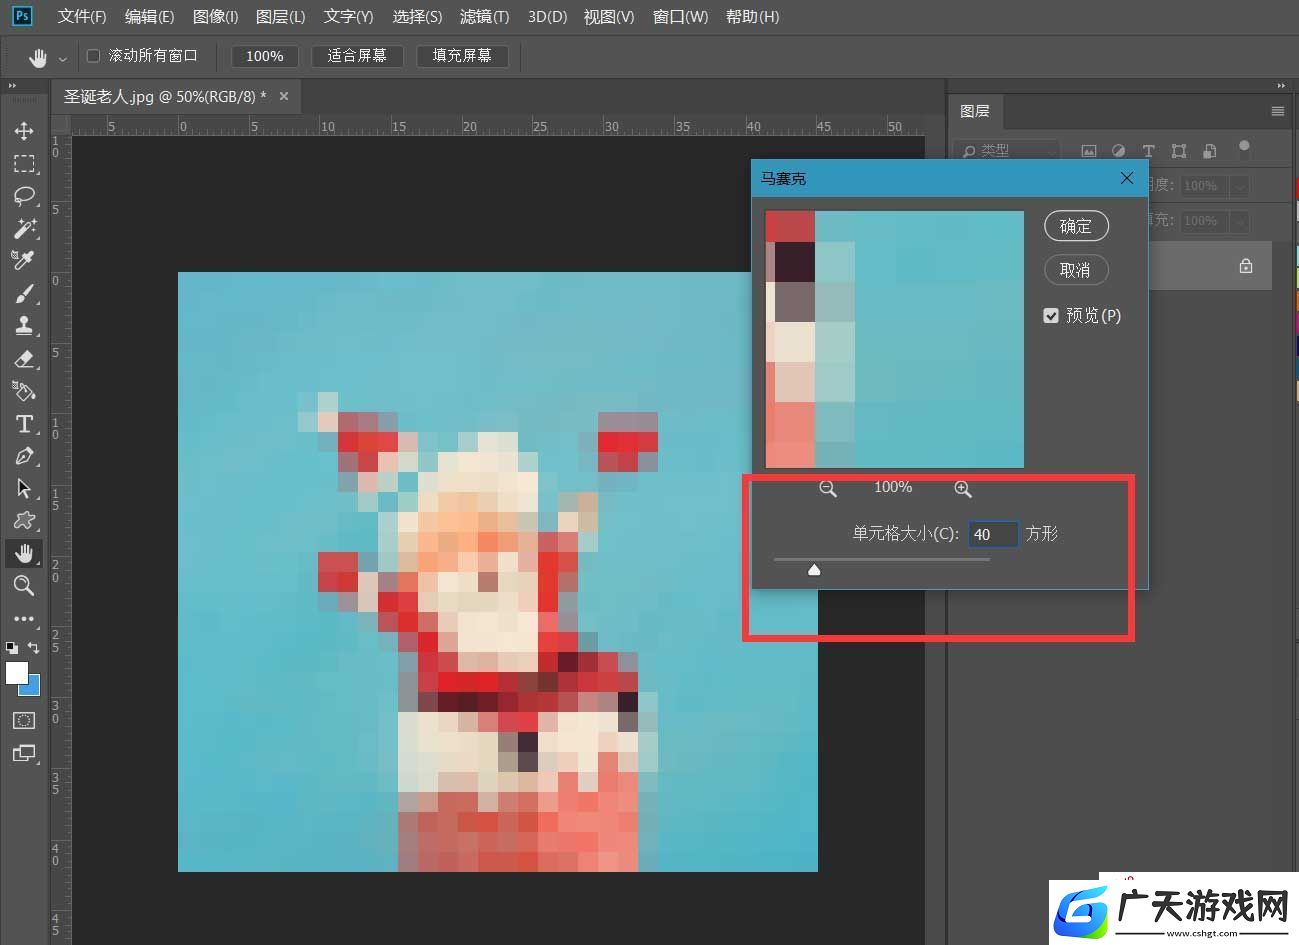Open the 文字(Y) menu

[x=348, y=17]
